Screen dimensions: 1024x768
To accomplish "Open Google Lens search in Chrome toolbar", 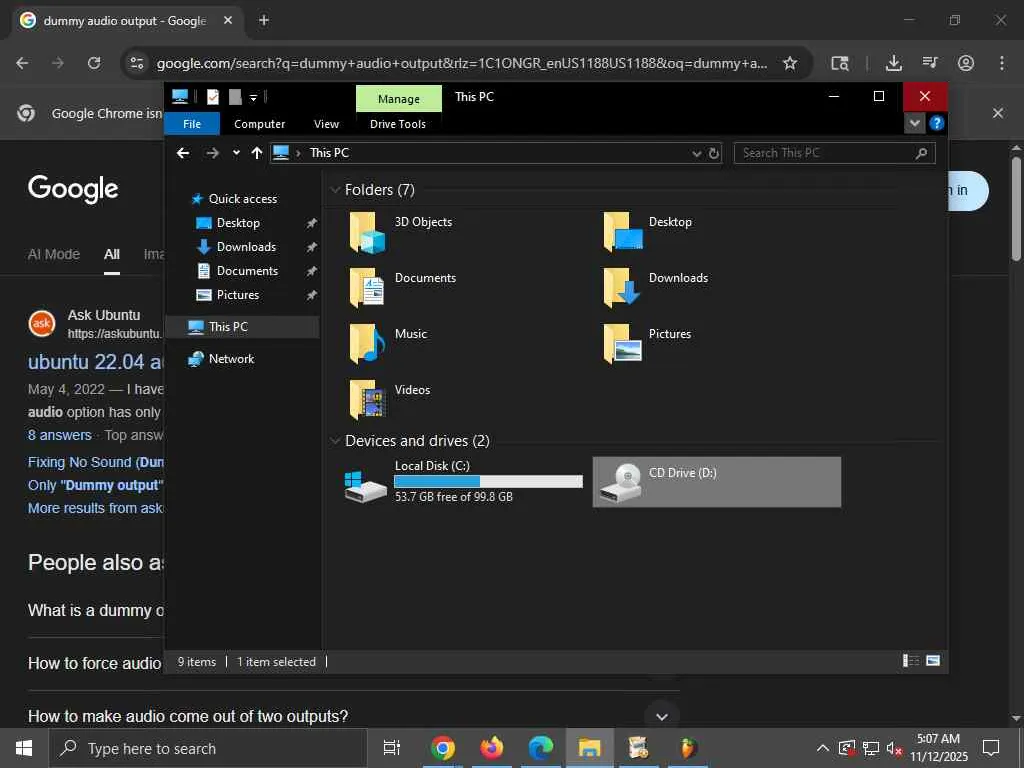I will tap(840, 63).
